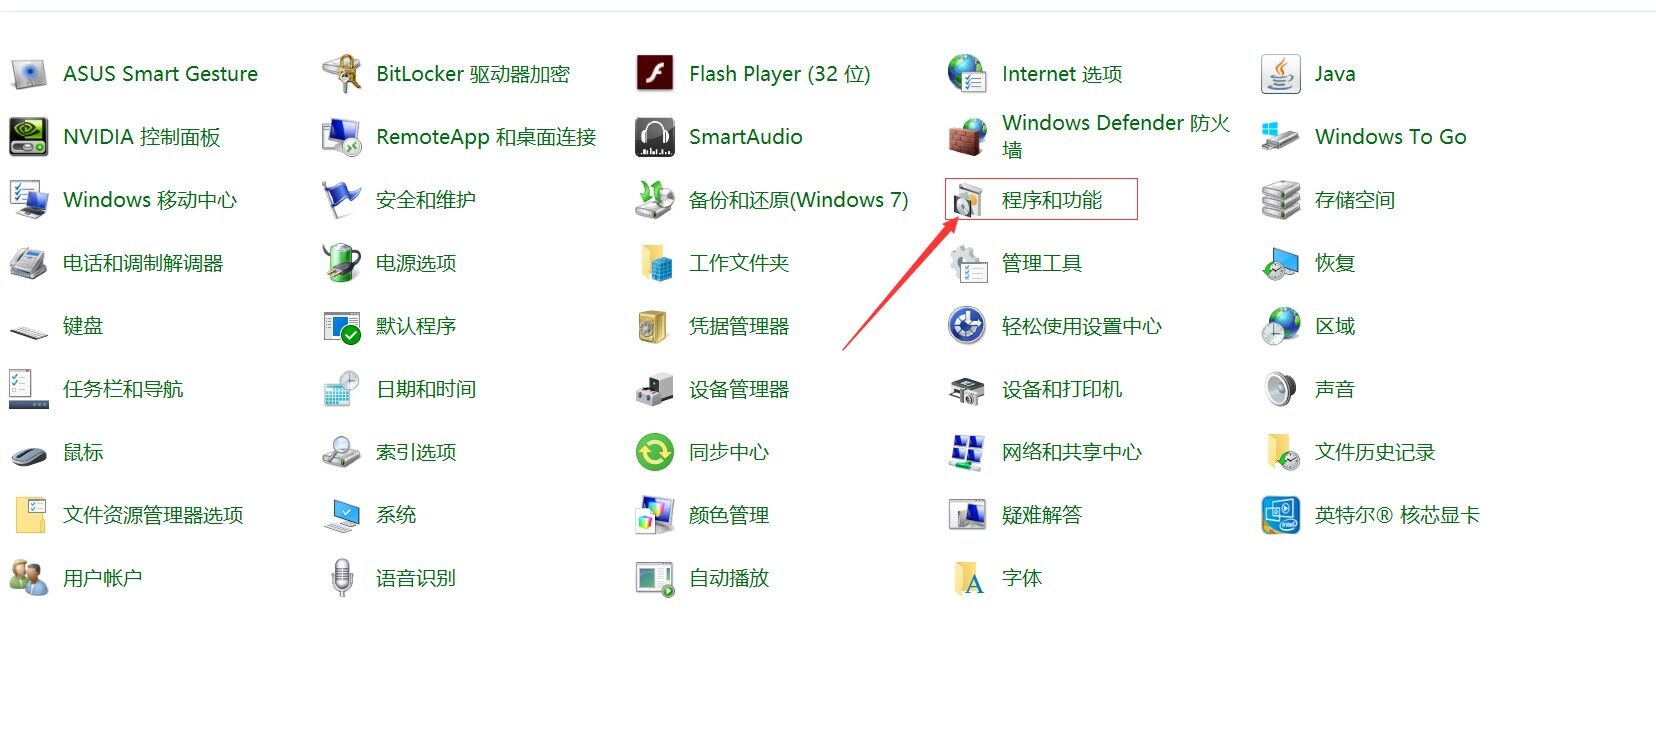Open the SmartAudio headphones icon
Screen dimensions: 1656x743
coord(655,137)
